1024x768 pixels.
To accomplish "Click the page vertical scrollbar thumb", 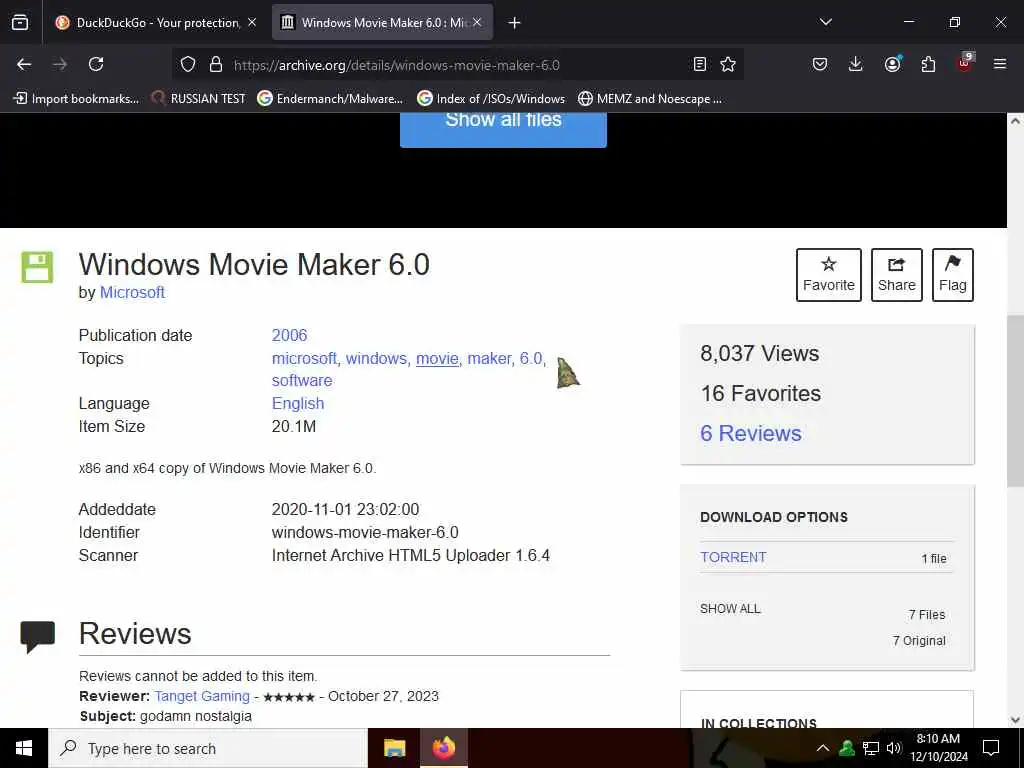I will click(x=1015, y=400).
